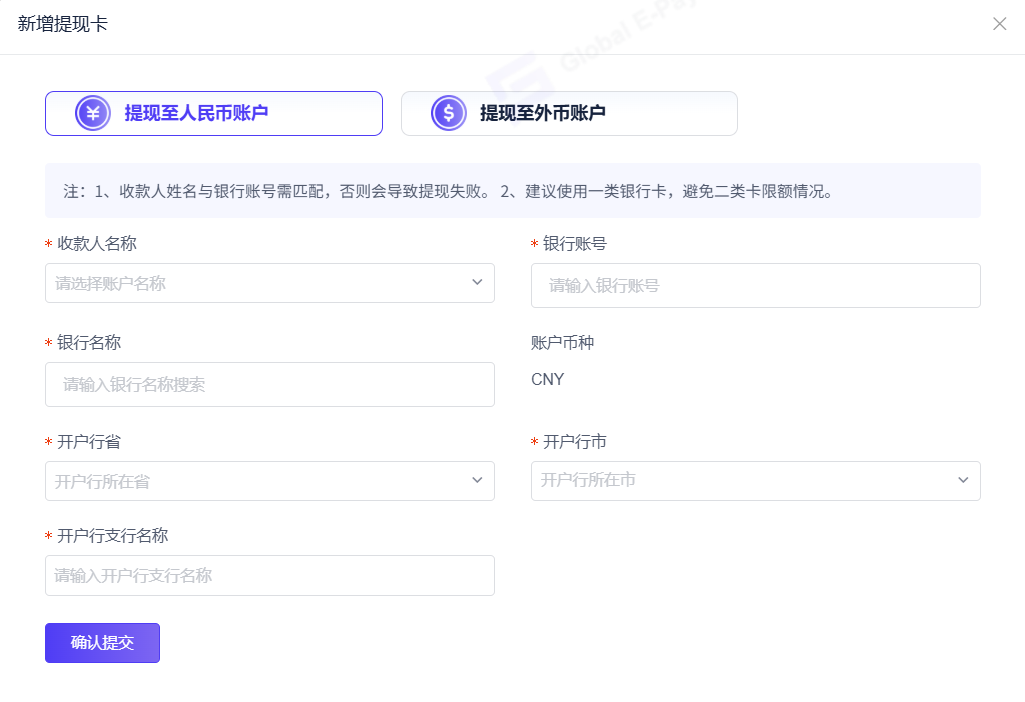Click the CNY currency value text
The image size is (1025, 702).
[547, 380]
